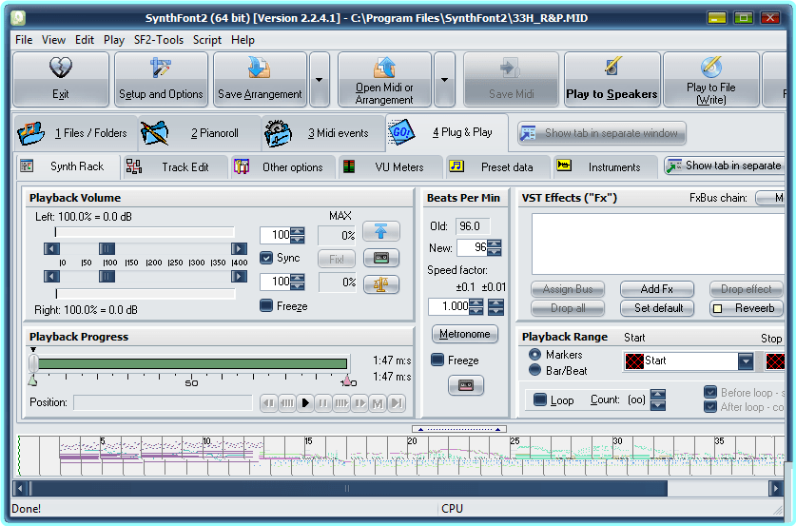
Task: Toggle the After loop checkbox
Action: click(x=710, y=406)
